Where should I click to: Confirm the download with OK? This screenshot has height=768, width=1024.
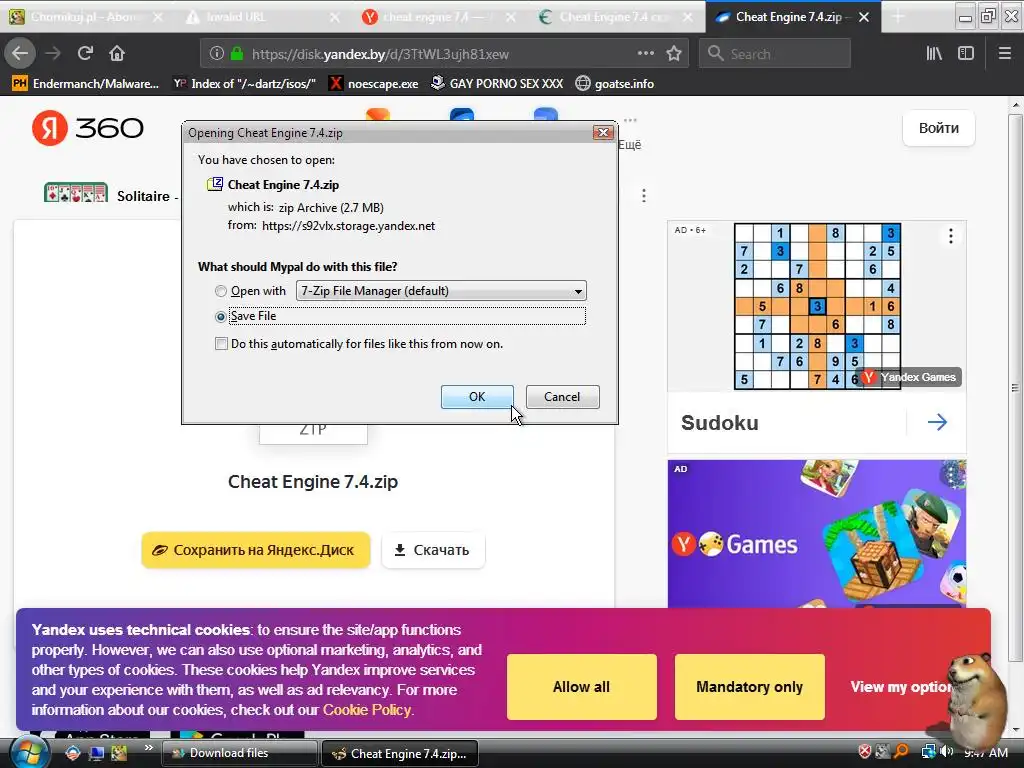(477, 397)
